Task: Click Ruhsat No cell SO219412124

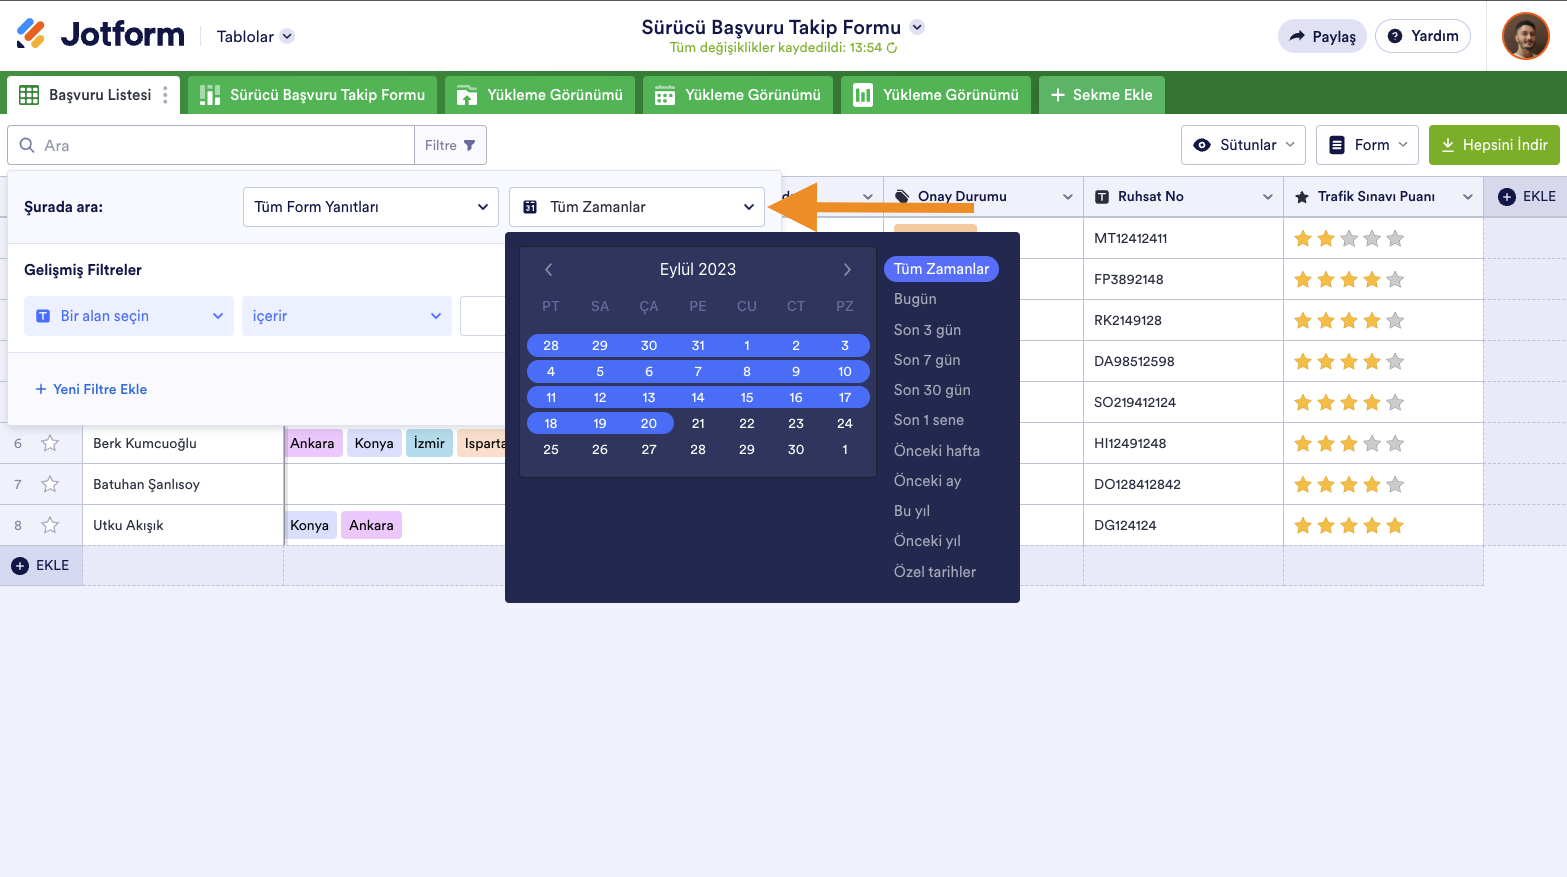Action: pos(1183,402)
